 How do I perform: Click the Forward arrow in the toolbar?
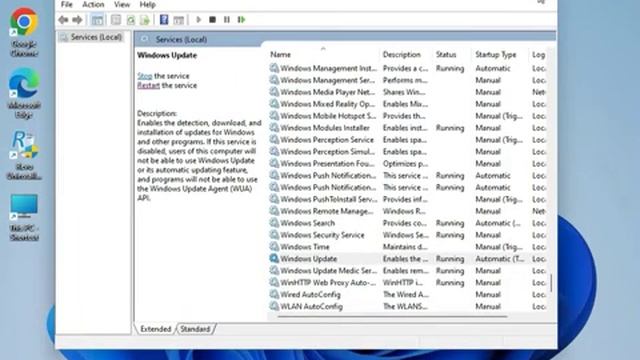point(77,20)
